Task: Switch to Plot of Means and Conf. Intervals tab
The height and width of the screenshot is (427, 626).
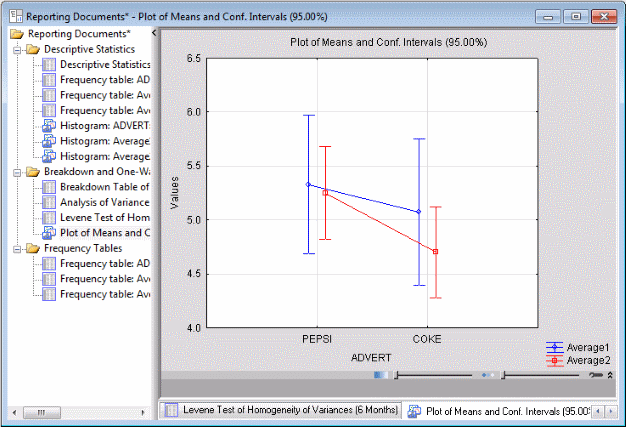Action: (x=498, y=411)
